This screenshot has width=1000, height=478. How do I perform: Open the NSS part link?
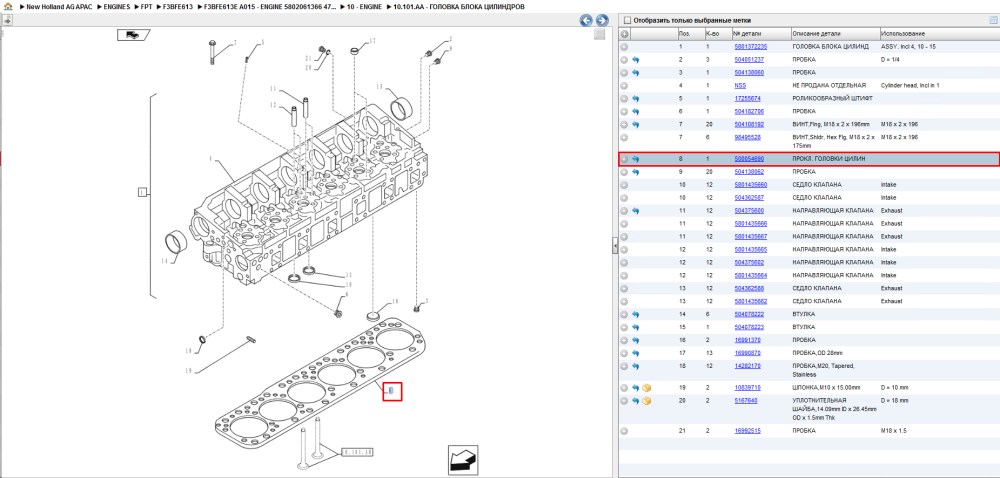tap(740, 85)
